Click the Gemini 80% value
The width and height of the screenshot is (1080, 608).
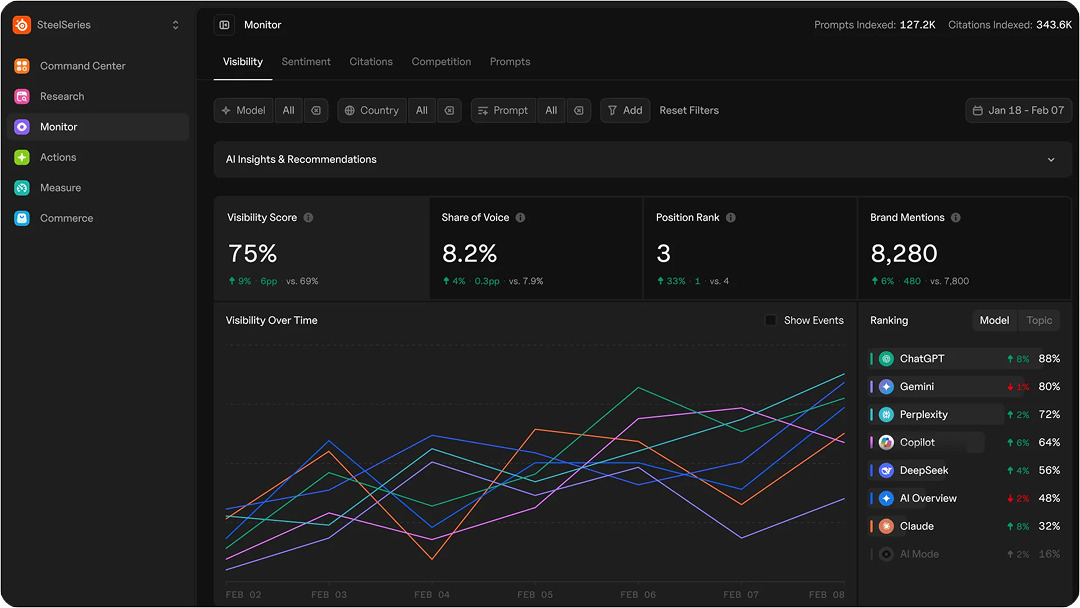tap(1049, 387)
